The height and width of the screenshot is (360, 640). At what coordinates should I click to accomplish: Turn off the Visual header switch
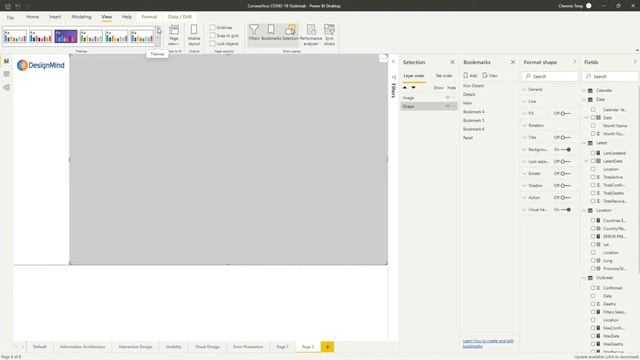click(566, 210)
